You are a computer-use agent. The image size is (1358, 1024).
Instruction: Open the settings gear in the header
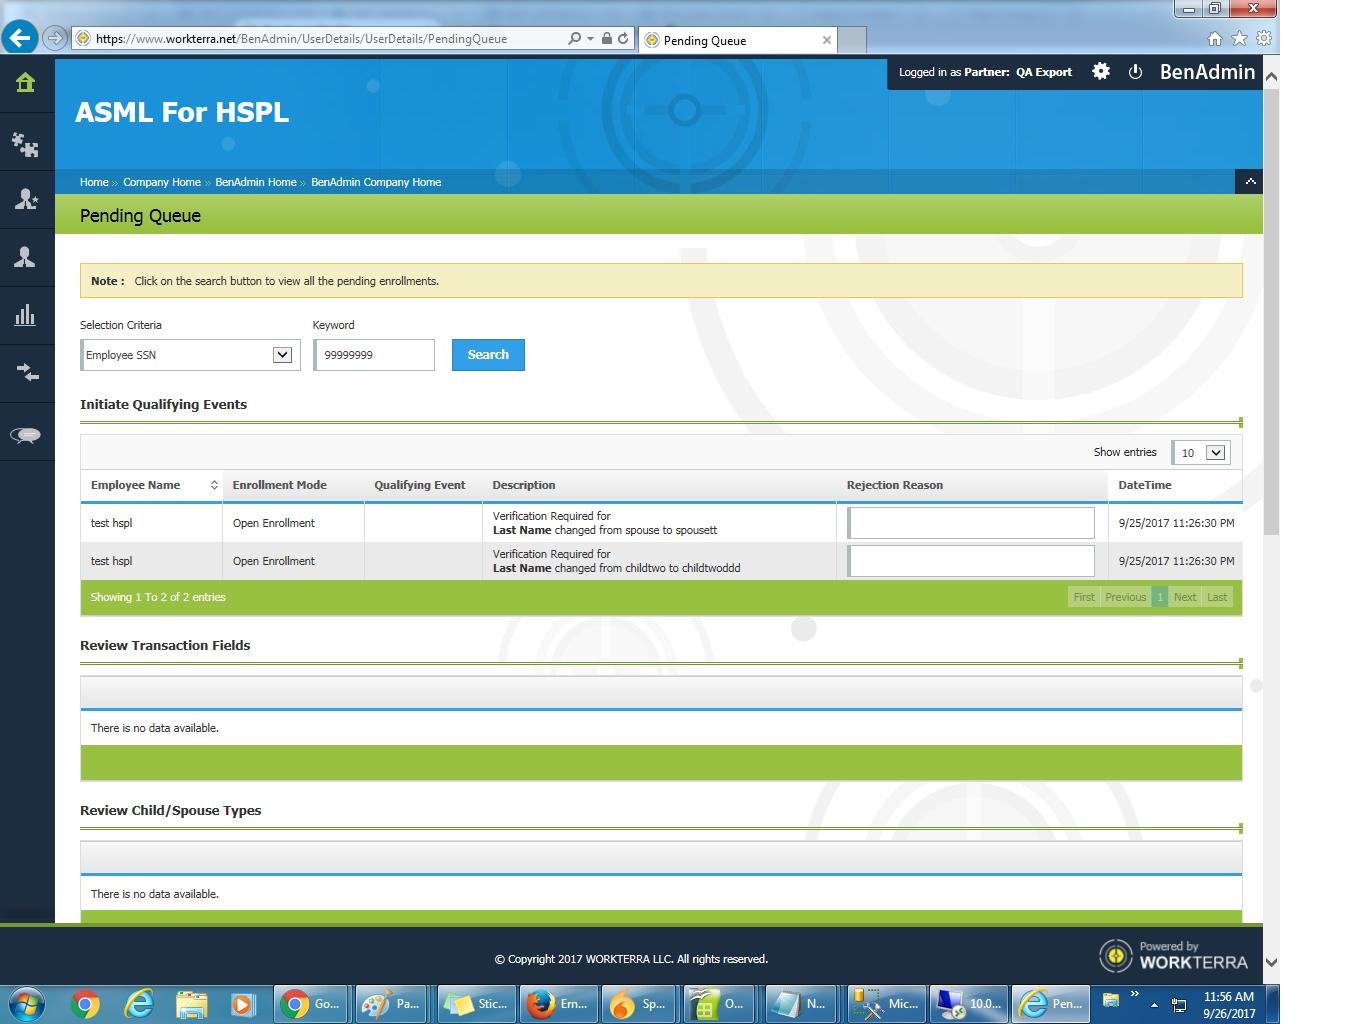pos(1101,72)
